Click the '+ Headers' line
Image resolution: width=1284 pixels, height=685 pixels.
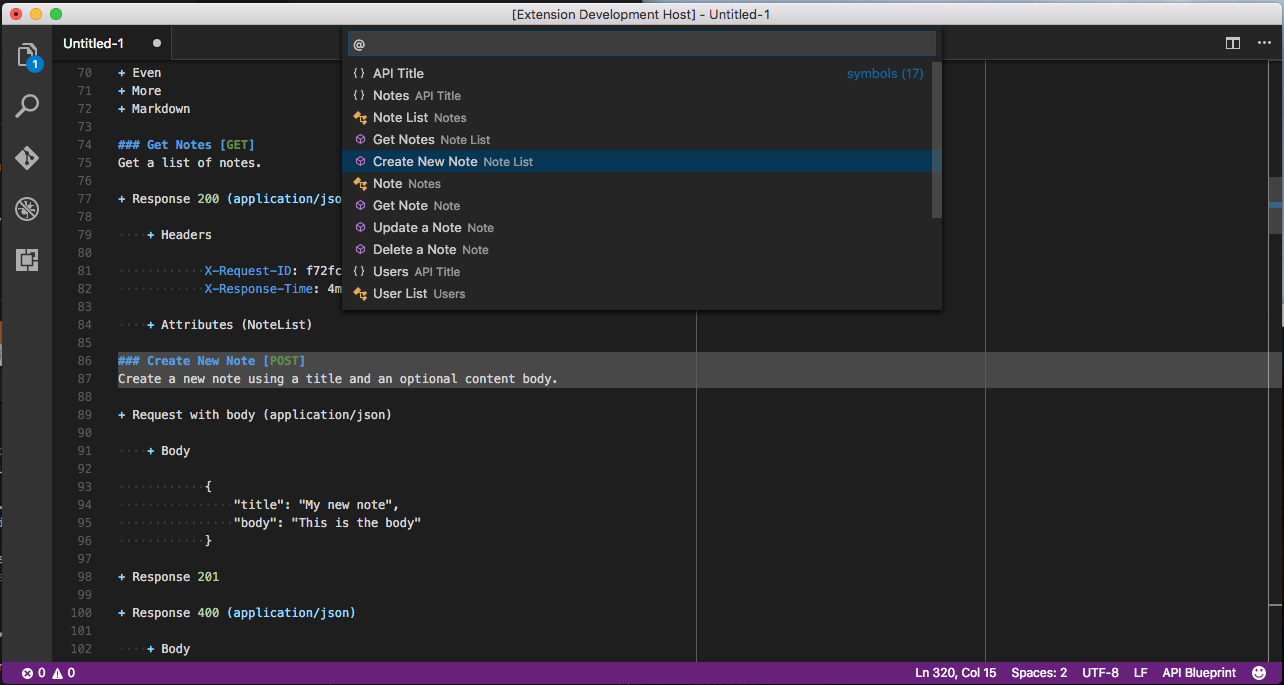[x=179, y=235]
